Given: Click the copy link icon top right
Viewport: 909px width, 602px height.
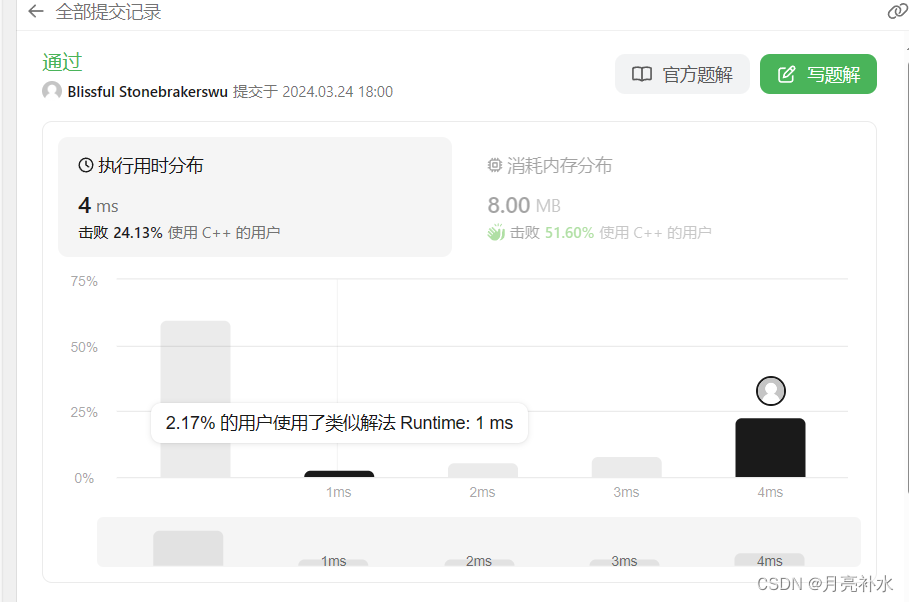Looking at the screenshot, I should pyautogui.click(x=898, y=11).
